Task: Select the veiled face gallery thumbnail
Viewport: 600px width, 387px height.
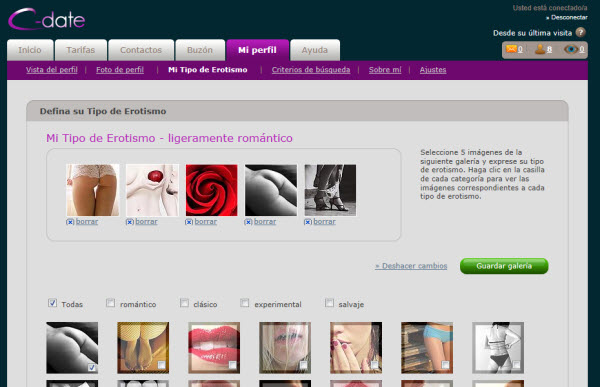Action: (285, 348)
